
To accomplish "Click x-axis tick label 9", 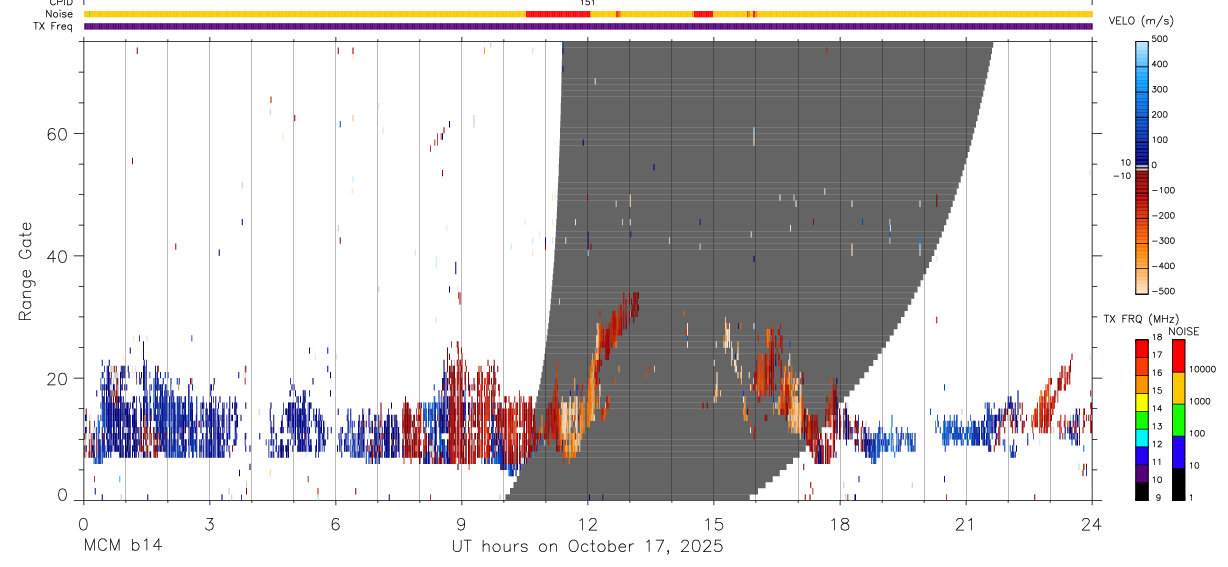I will (461, 523).
